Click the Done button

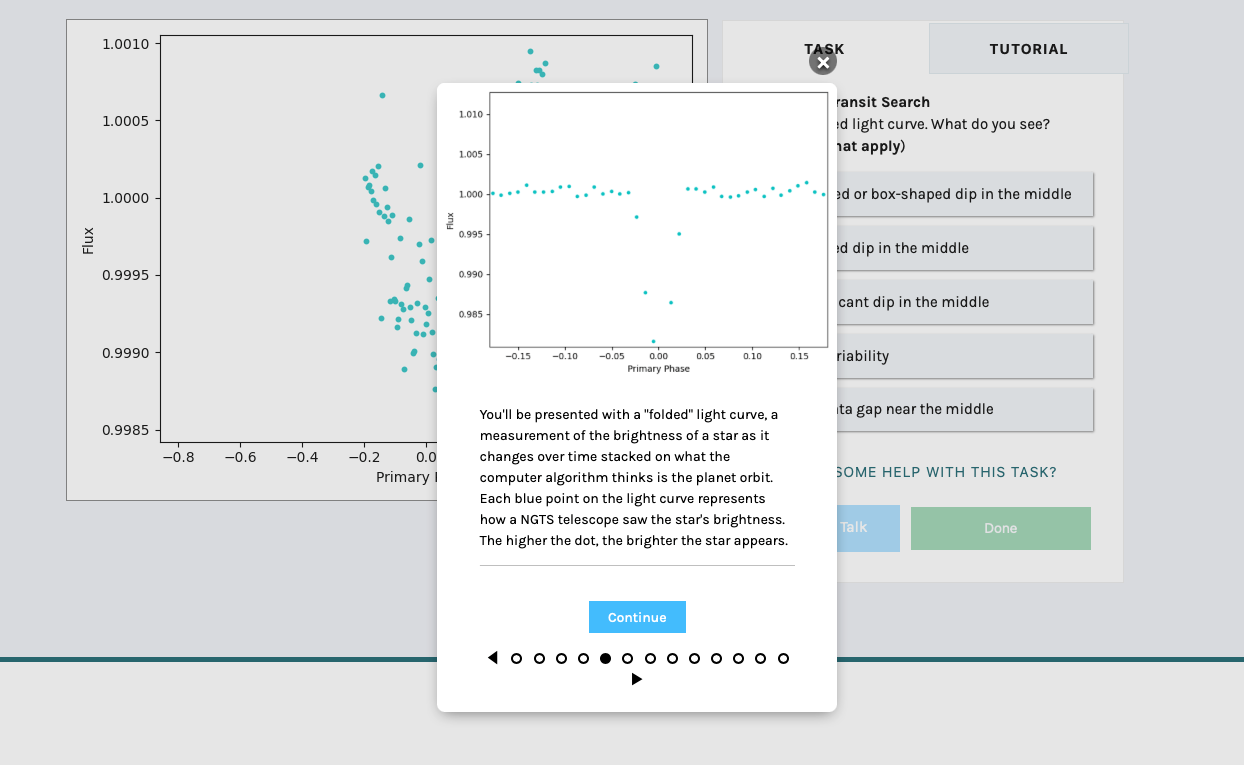coord(1000,528)
